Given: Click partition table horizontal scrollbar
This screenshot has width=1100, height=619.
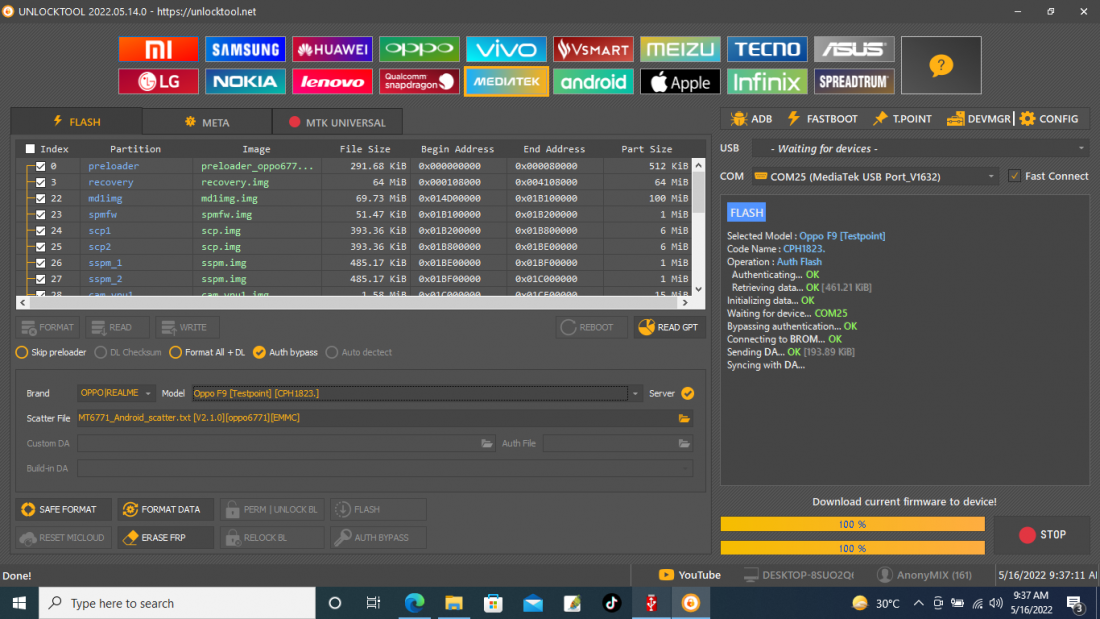Looking at the screenshot, I should [x=354, y=302].
